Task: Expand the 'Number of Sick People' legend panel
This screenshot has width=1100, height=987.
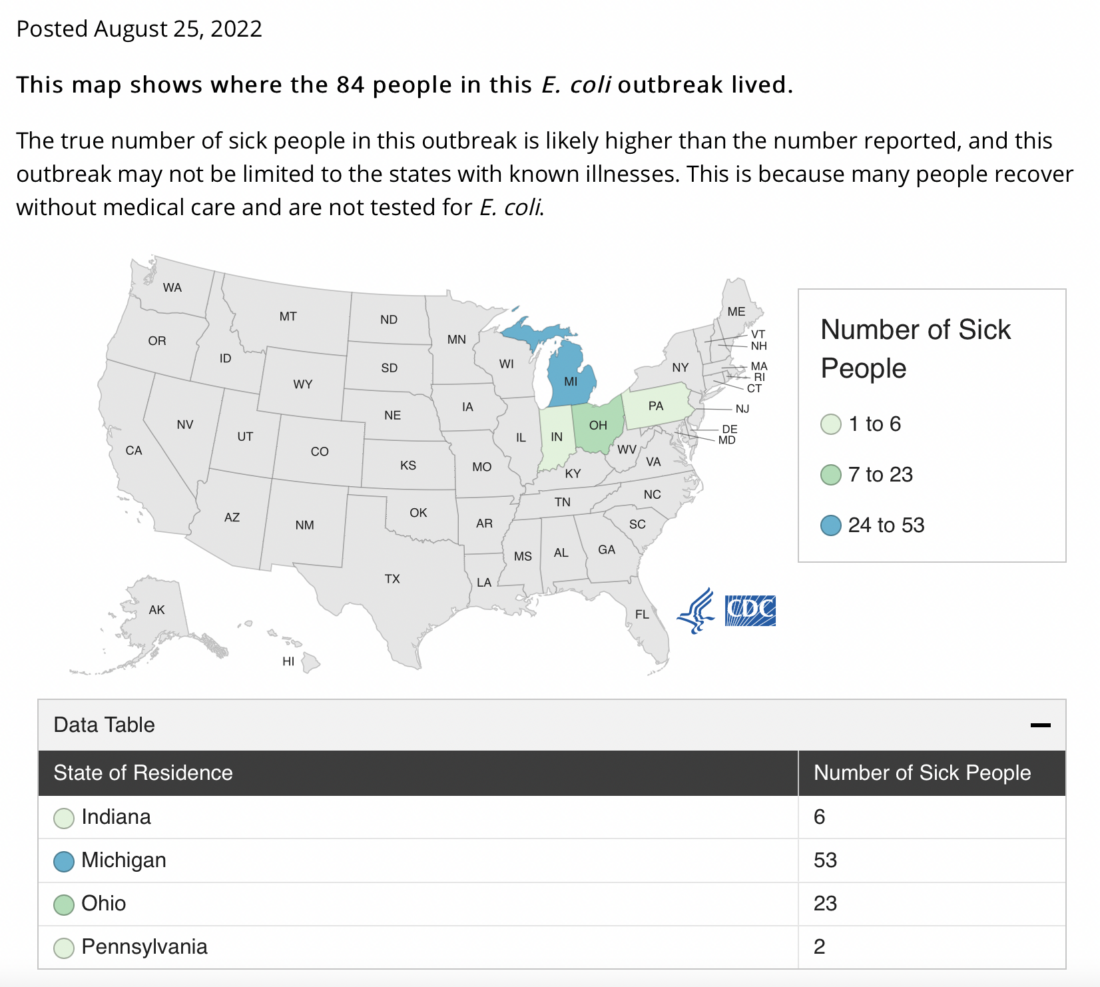Action: tap(915, 349)
